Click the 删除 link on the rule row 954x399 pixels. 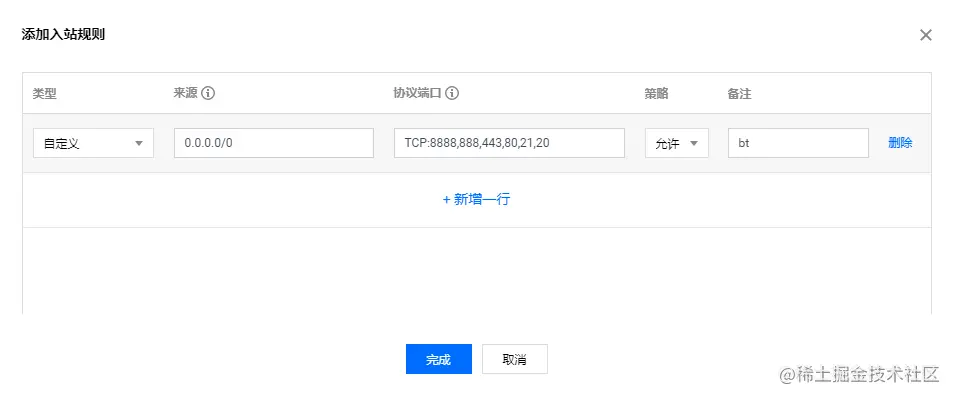point(900,143)
